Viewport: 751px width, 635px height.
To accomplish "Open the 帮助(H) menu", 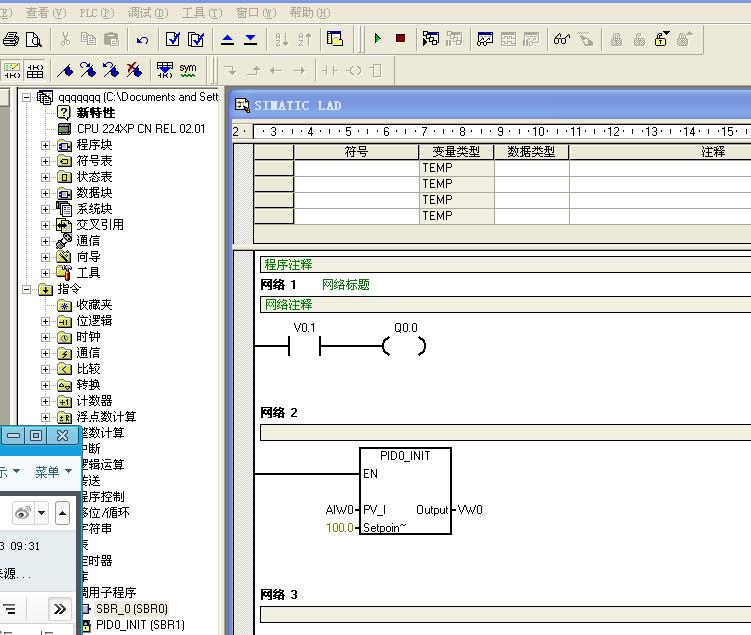I will pos(309,13).
